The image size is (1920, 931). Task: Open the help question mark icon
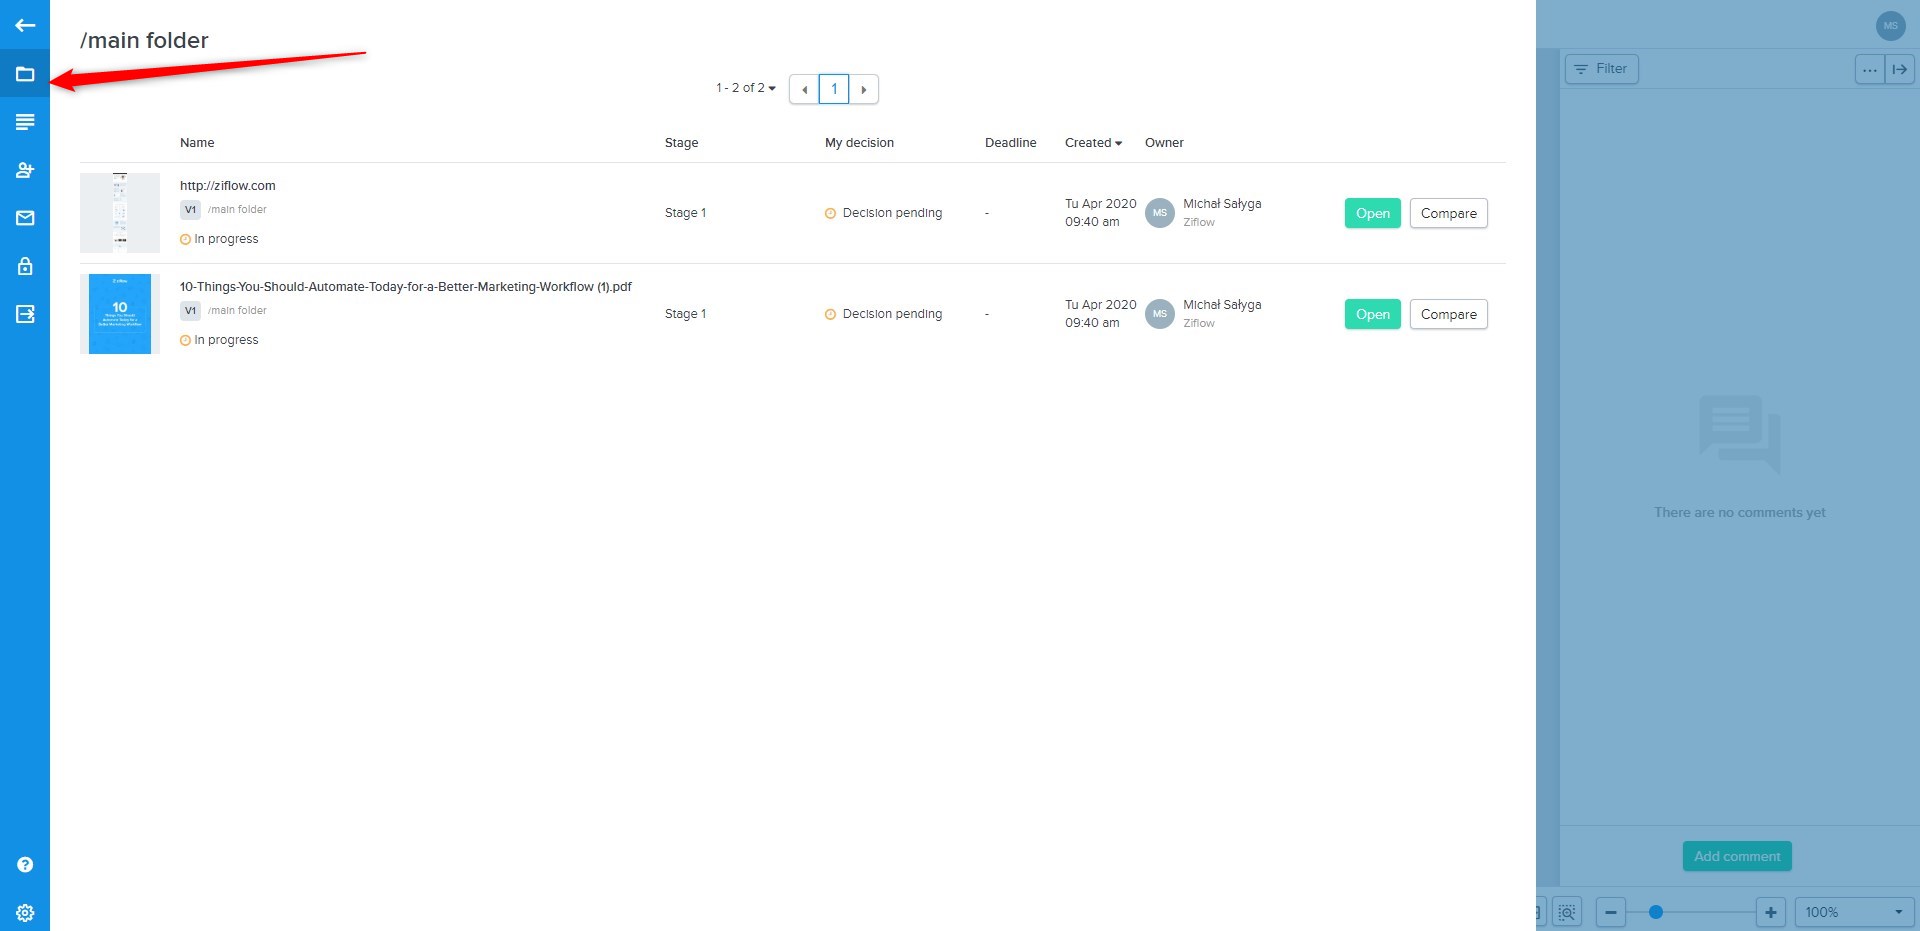(25, 865)
